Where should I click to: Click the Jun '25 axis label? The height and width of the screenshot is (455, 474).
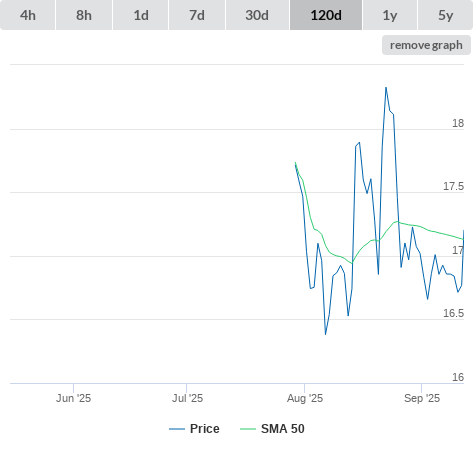click(x=73, y=398)
